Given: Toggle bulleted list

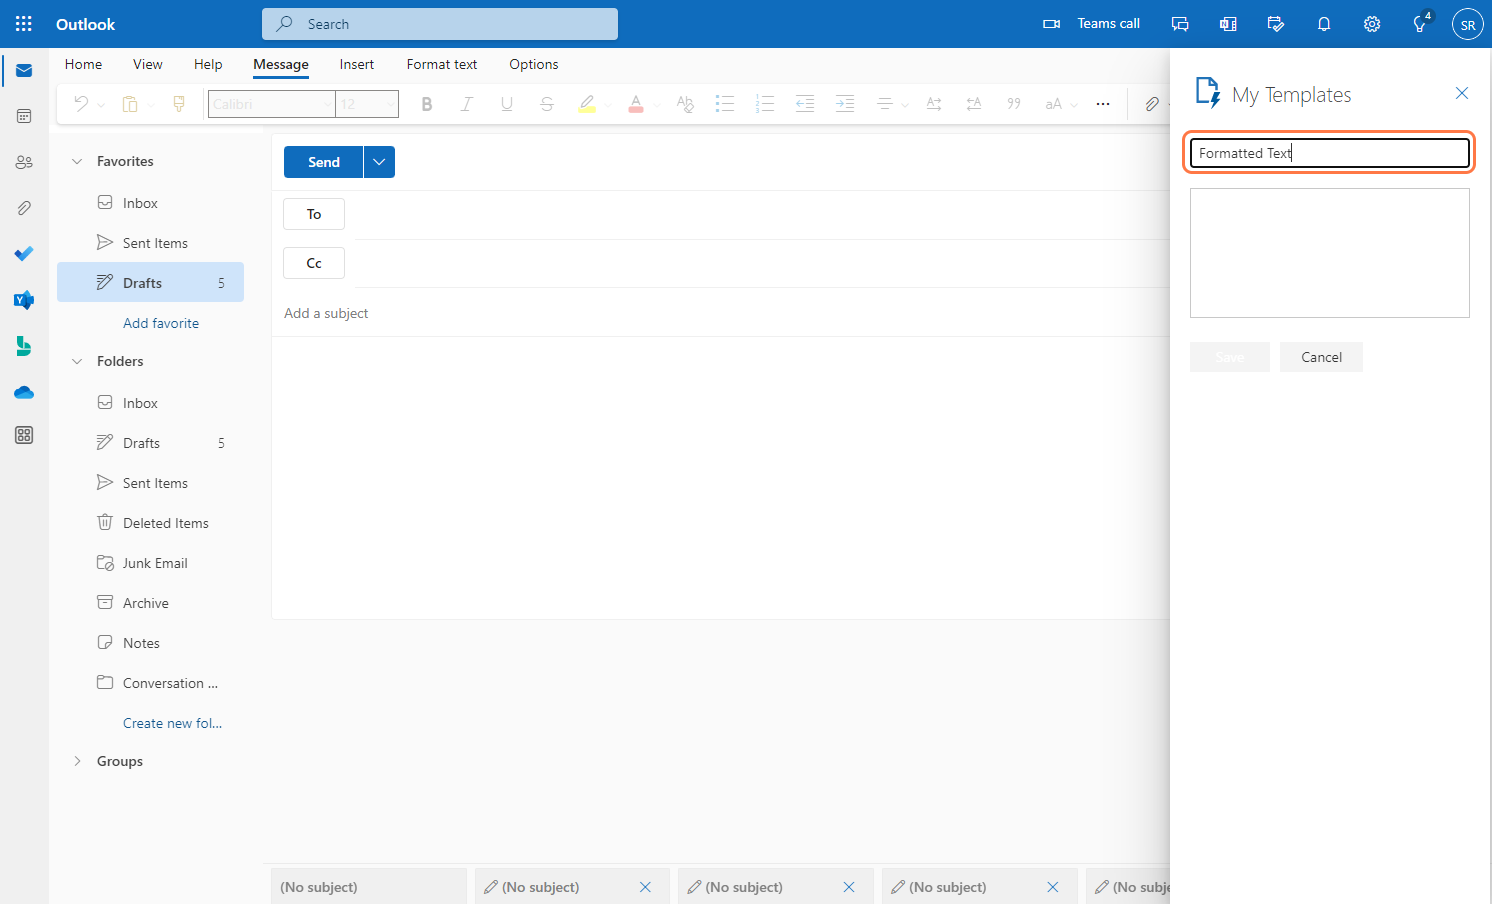Looking at the screenshot, I should pyautogui.click(x=725, y=103).
